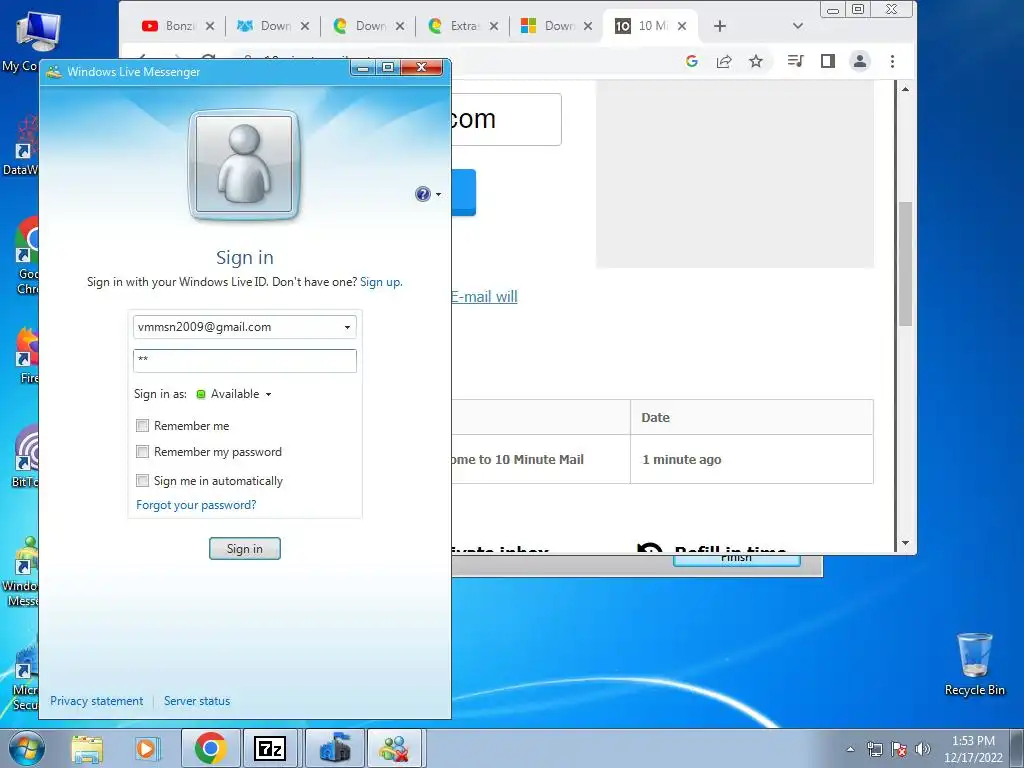Viewport: 1024px width, 768px height.
Task: Switch to the second Down tab in Chrome
Action: (264, 26)
